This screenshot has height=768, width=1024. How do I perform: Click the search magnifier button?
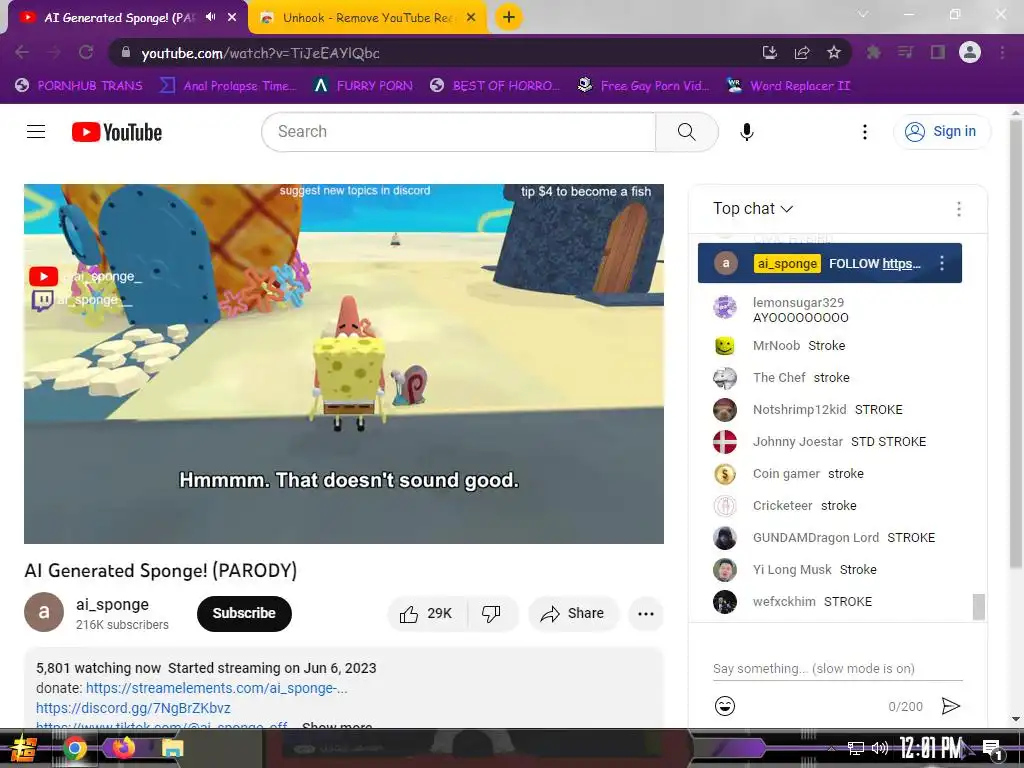point(686,132)
